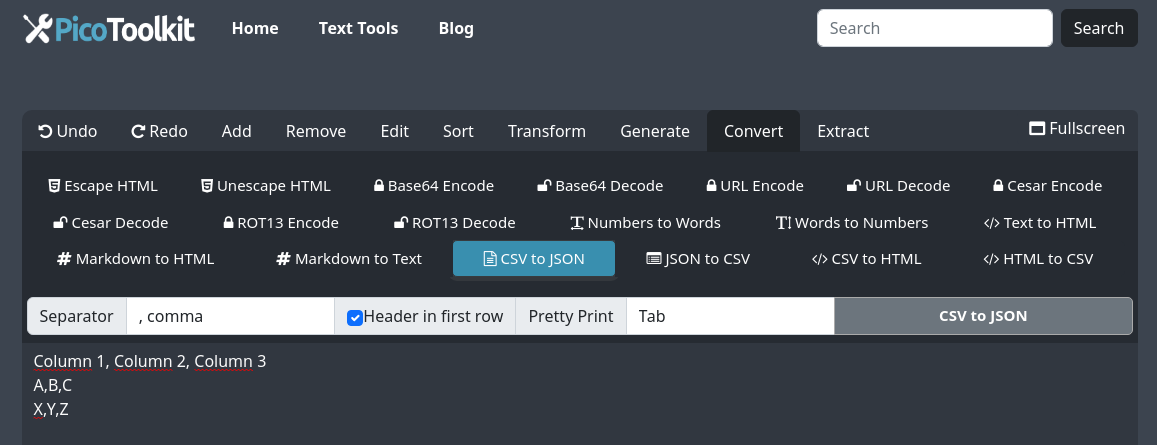Select the URL Decode tool
Screen dimensions: 1157x445
click(898, 186)
